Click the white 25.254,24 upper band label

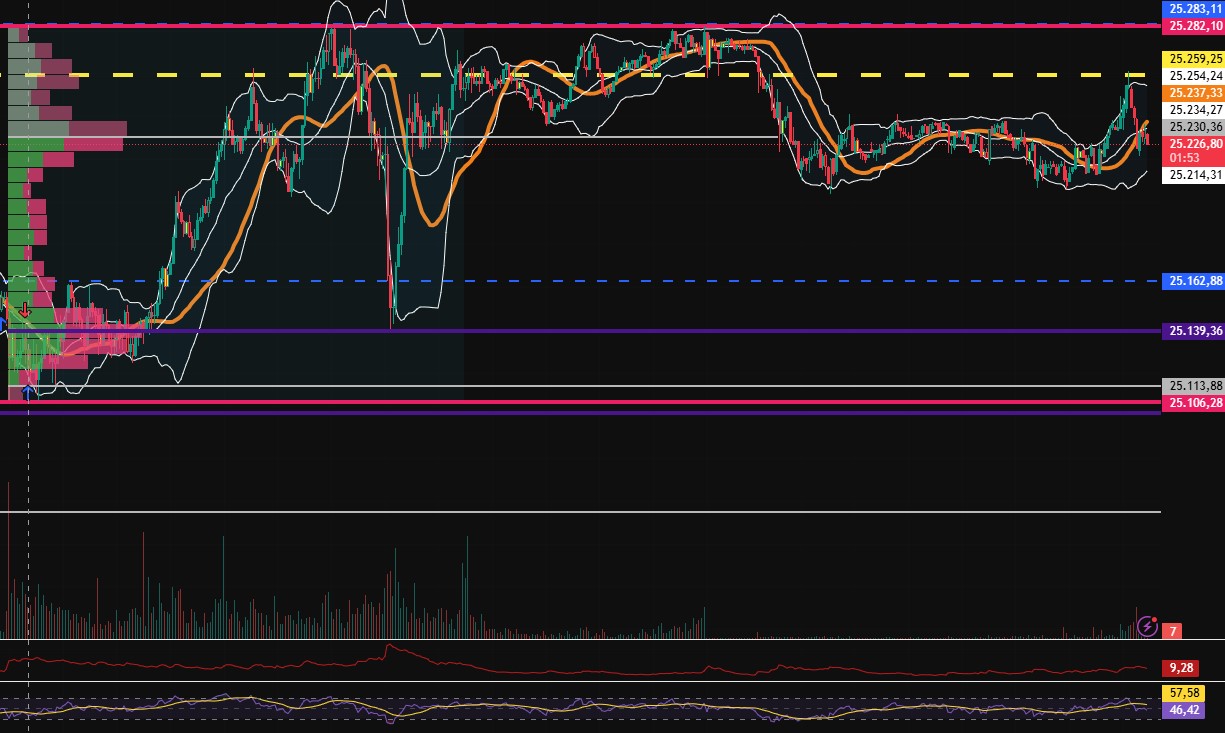click(1194, 76)
